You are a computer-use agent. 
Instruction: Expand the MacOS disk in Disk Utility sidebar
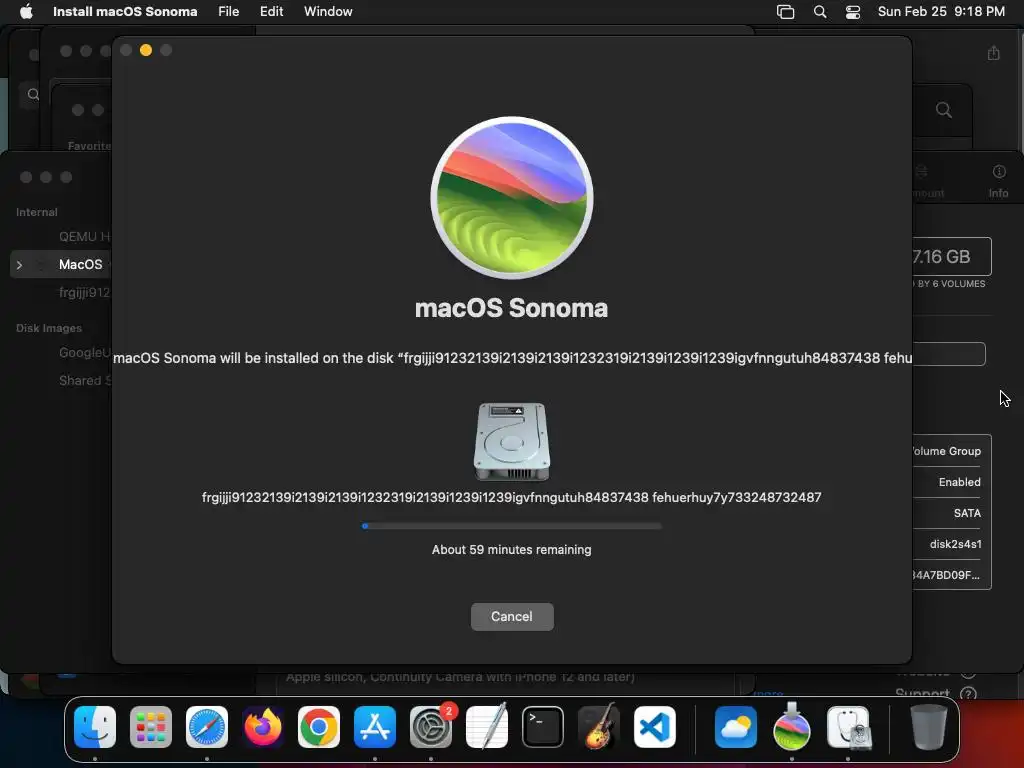(x=20, y=265)
